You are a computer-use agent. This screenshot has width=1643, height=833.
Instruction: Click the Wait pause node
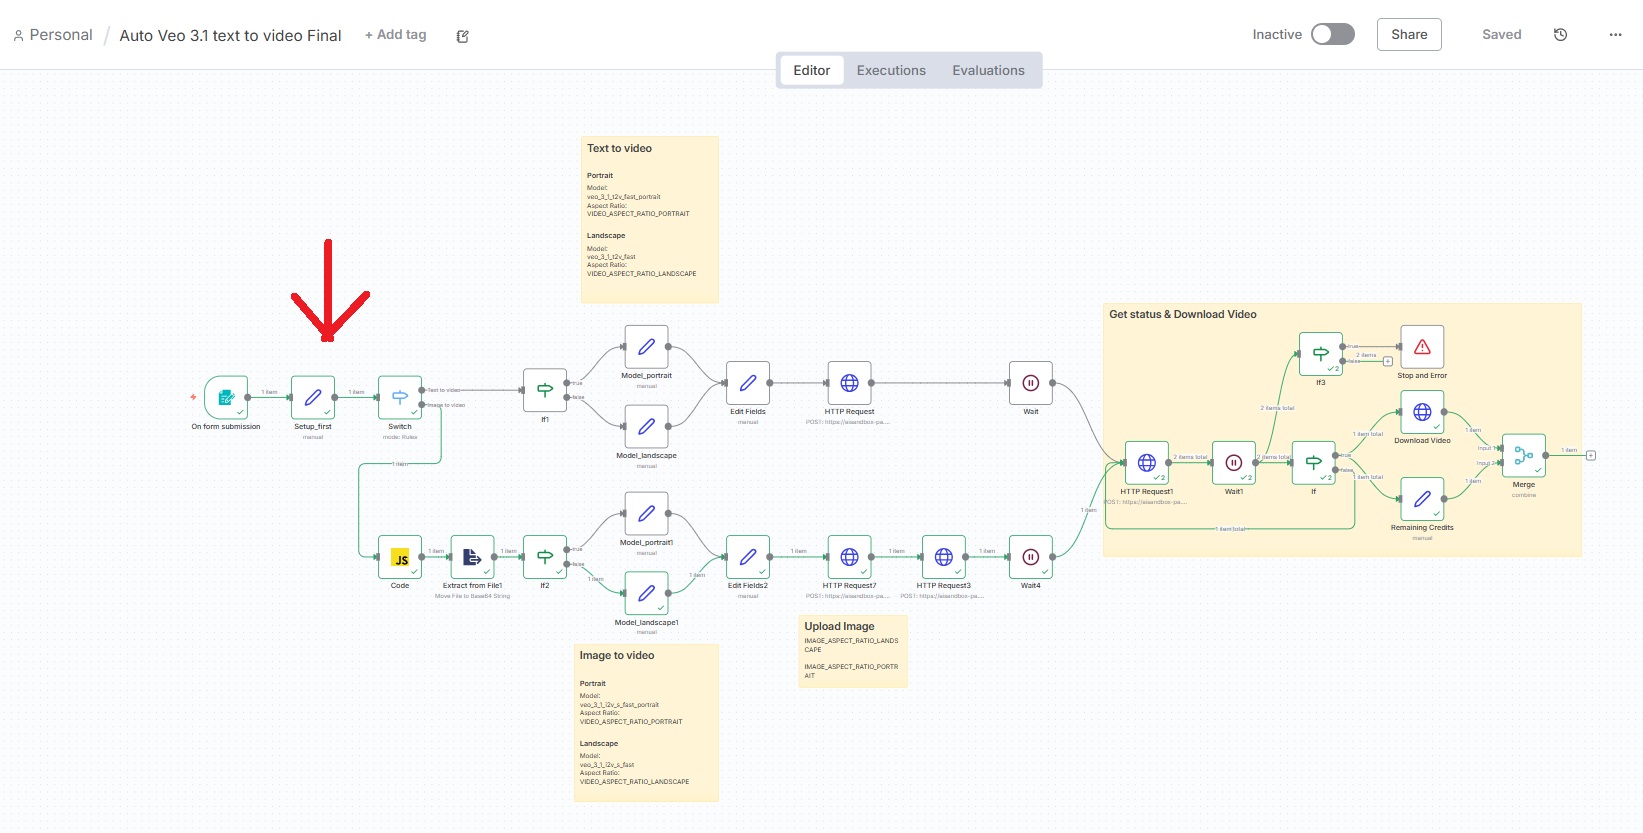click(1031, 383)
